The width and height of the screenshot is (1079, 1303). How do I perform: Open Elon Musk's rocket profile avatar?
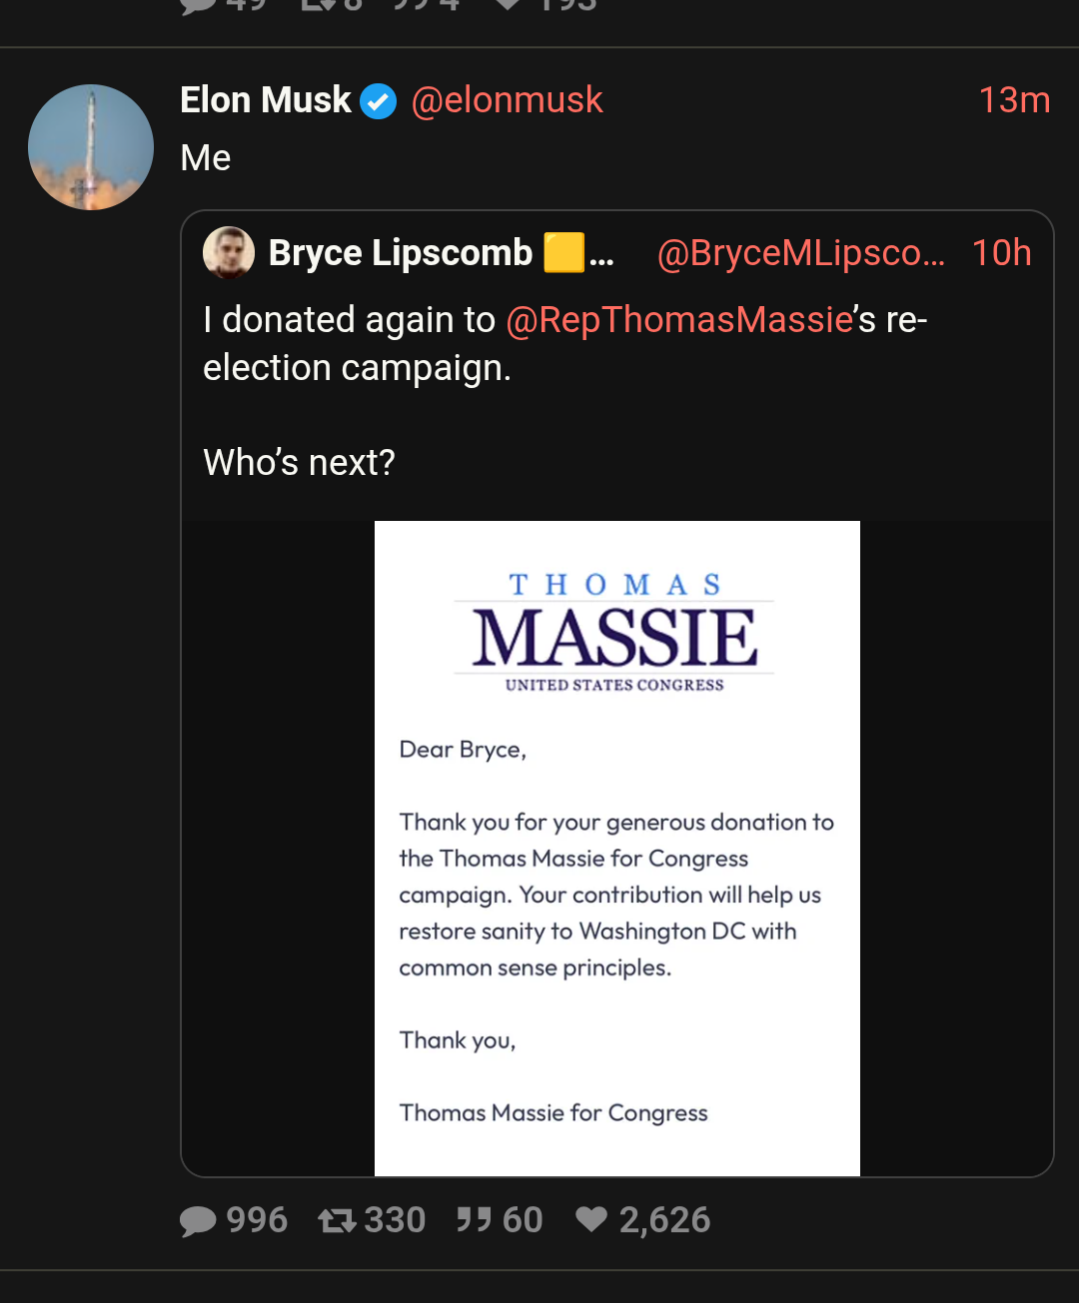[91, 147]
